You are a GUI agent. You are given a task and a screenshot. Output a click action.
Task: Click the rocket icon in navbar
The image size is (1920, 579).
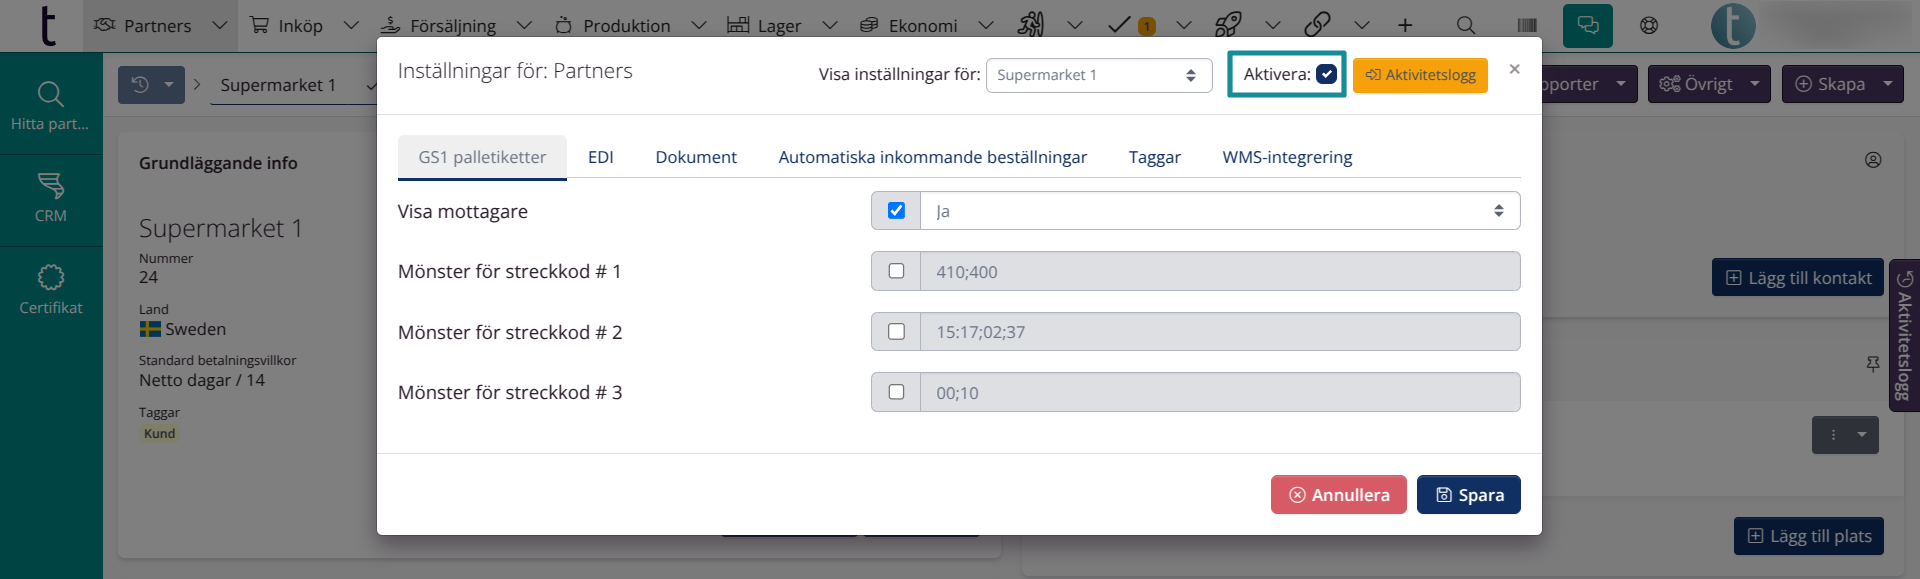tap(1228, 25)
